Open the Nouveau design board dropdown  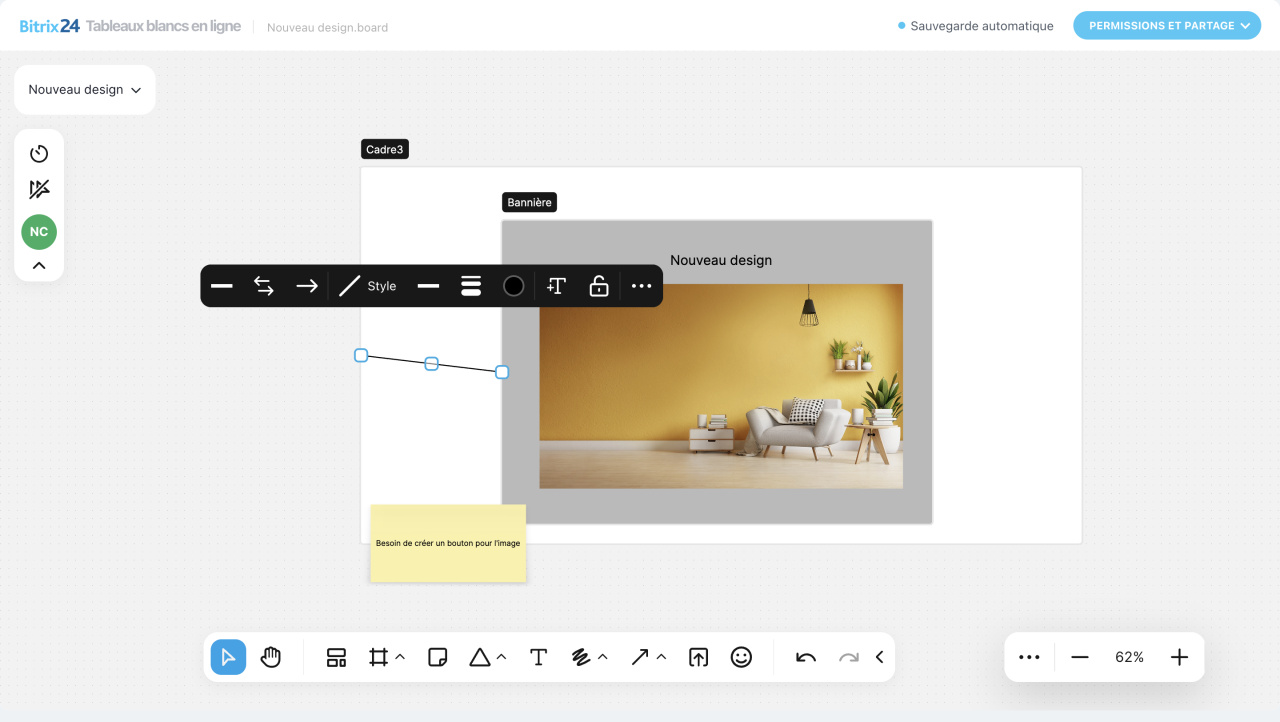[x=84, y=89]
